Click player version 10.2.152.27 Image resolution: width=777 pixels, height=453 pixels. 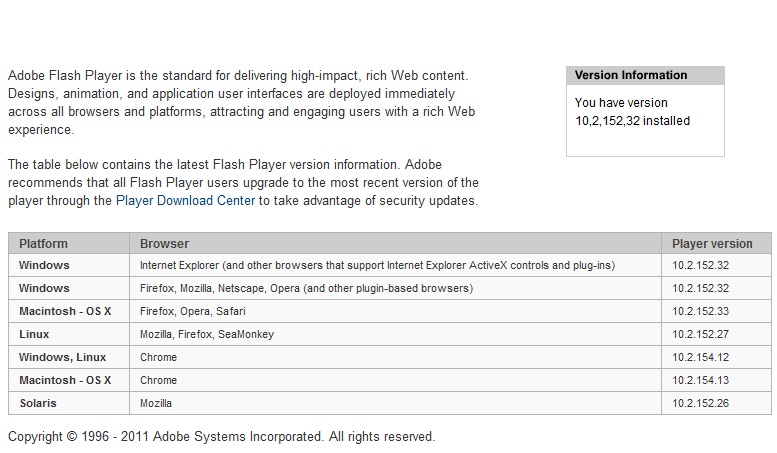point(701,334)
